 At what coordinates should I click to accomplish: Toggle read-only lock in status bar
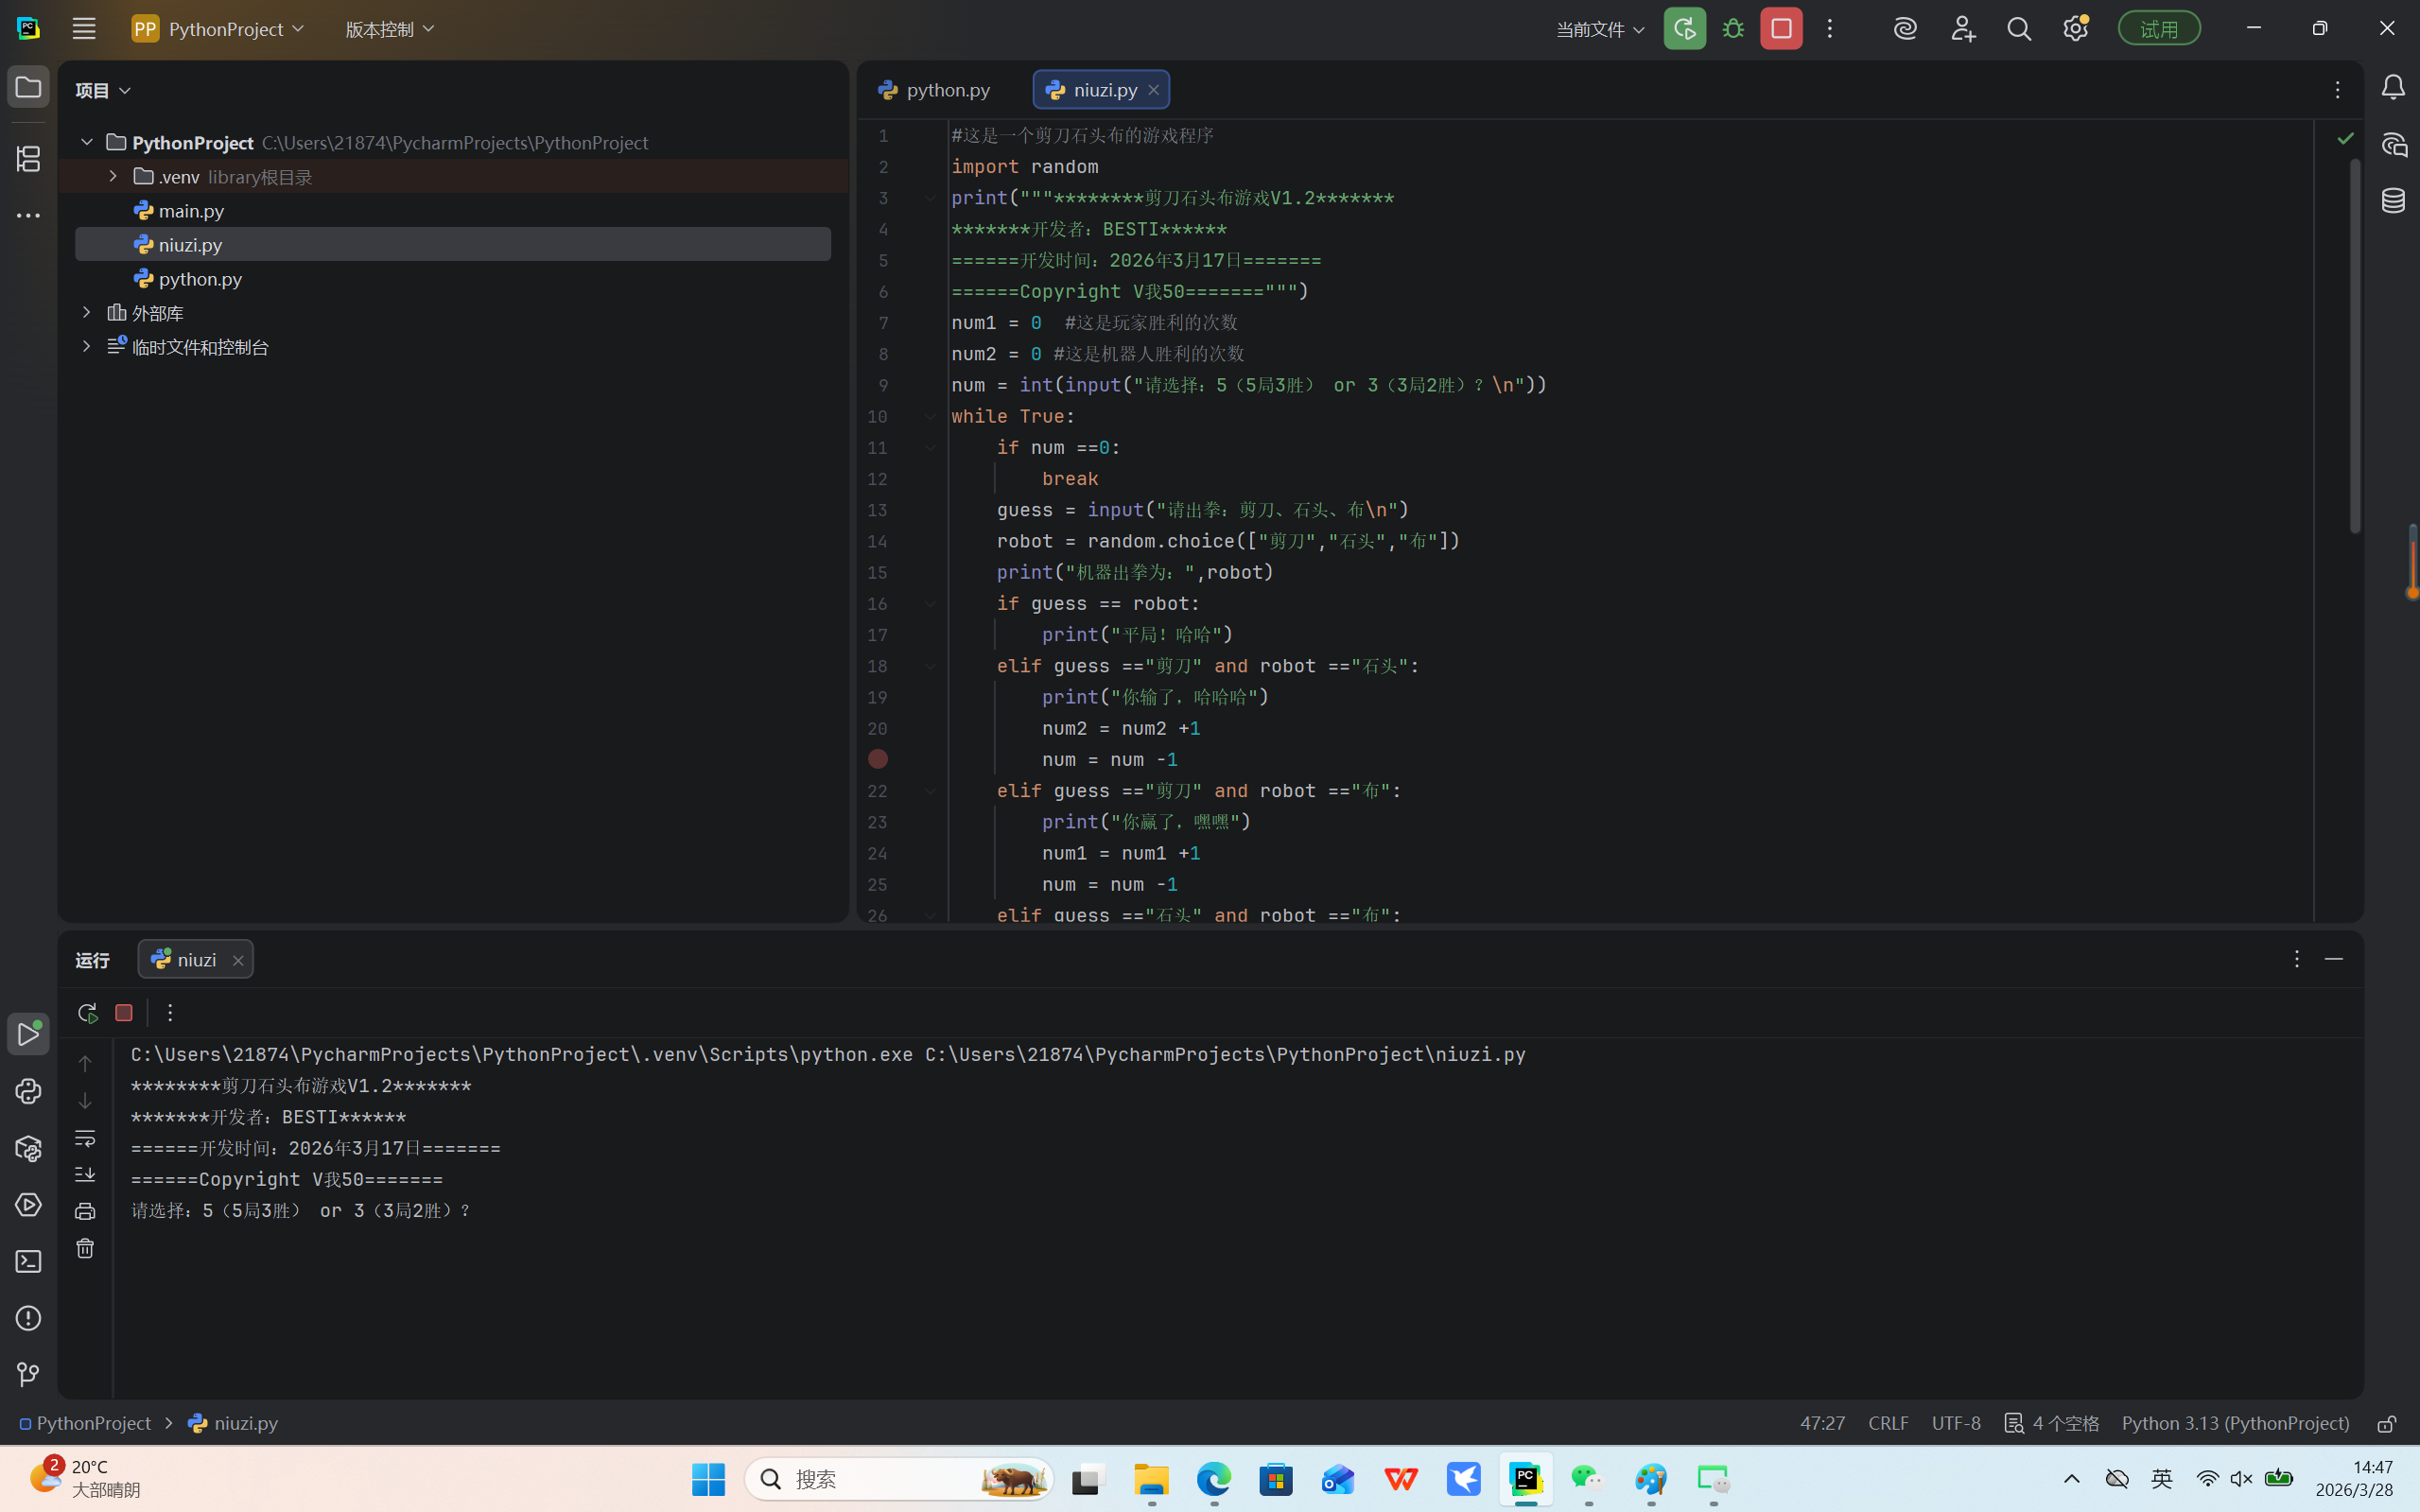pyautogui.click(x=2386, y=1423)
